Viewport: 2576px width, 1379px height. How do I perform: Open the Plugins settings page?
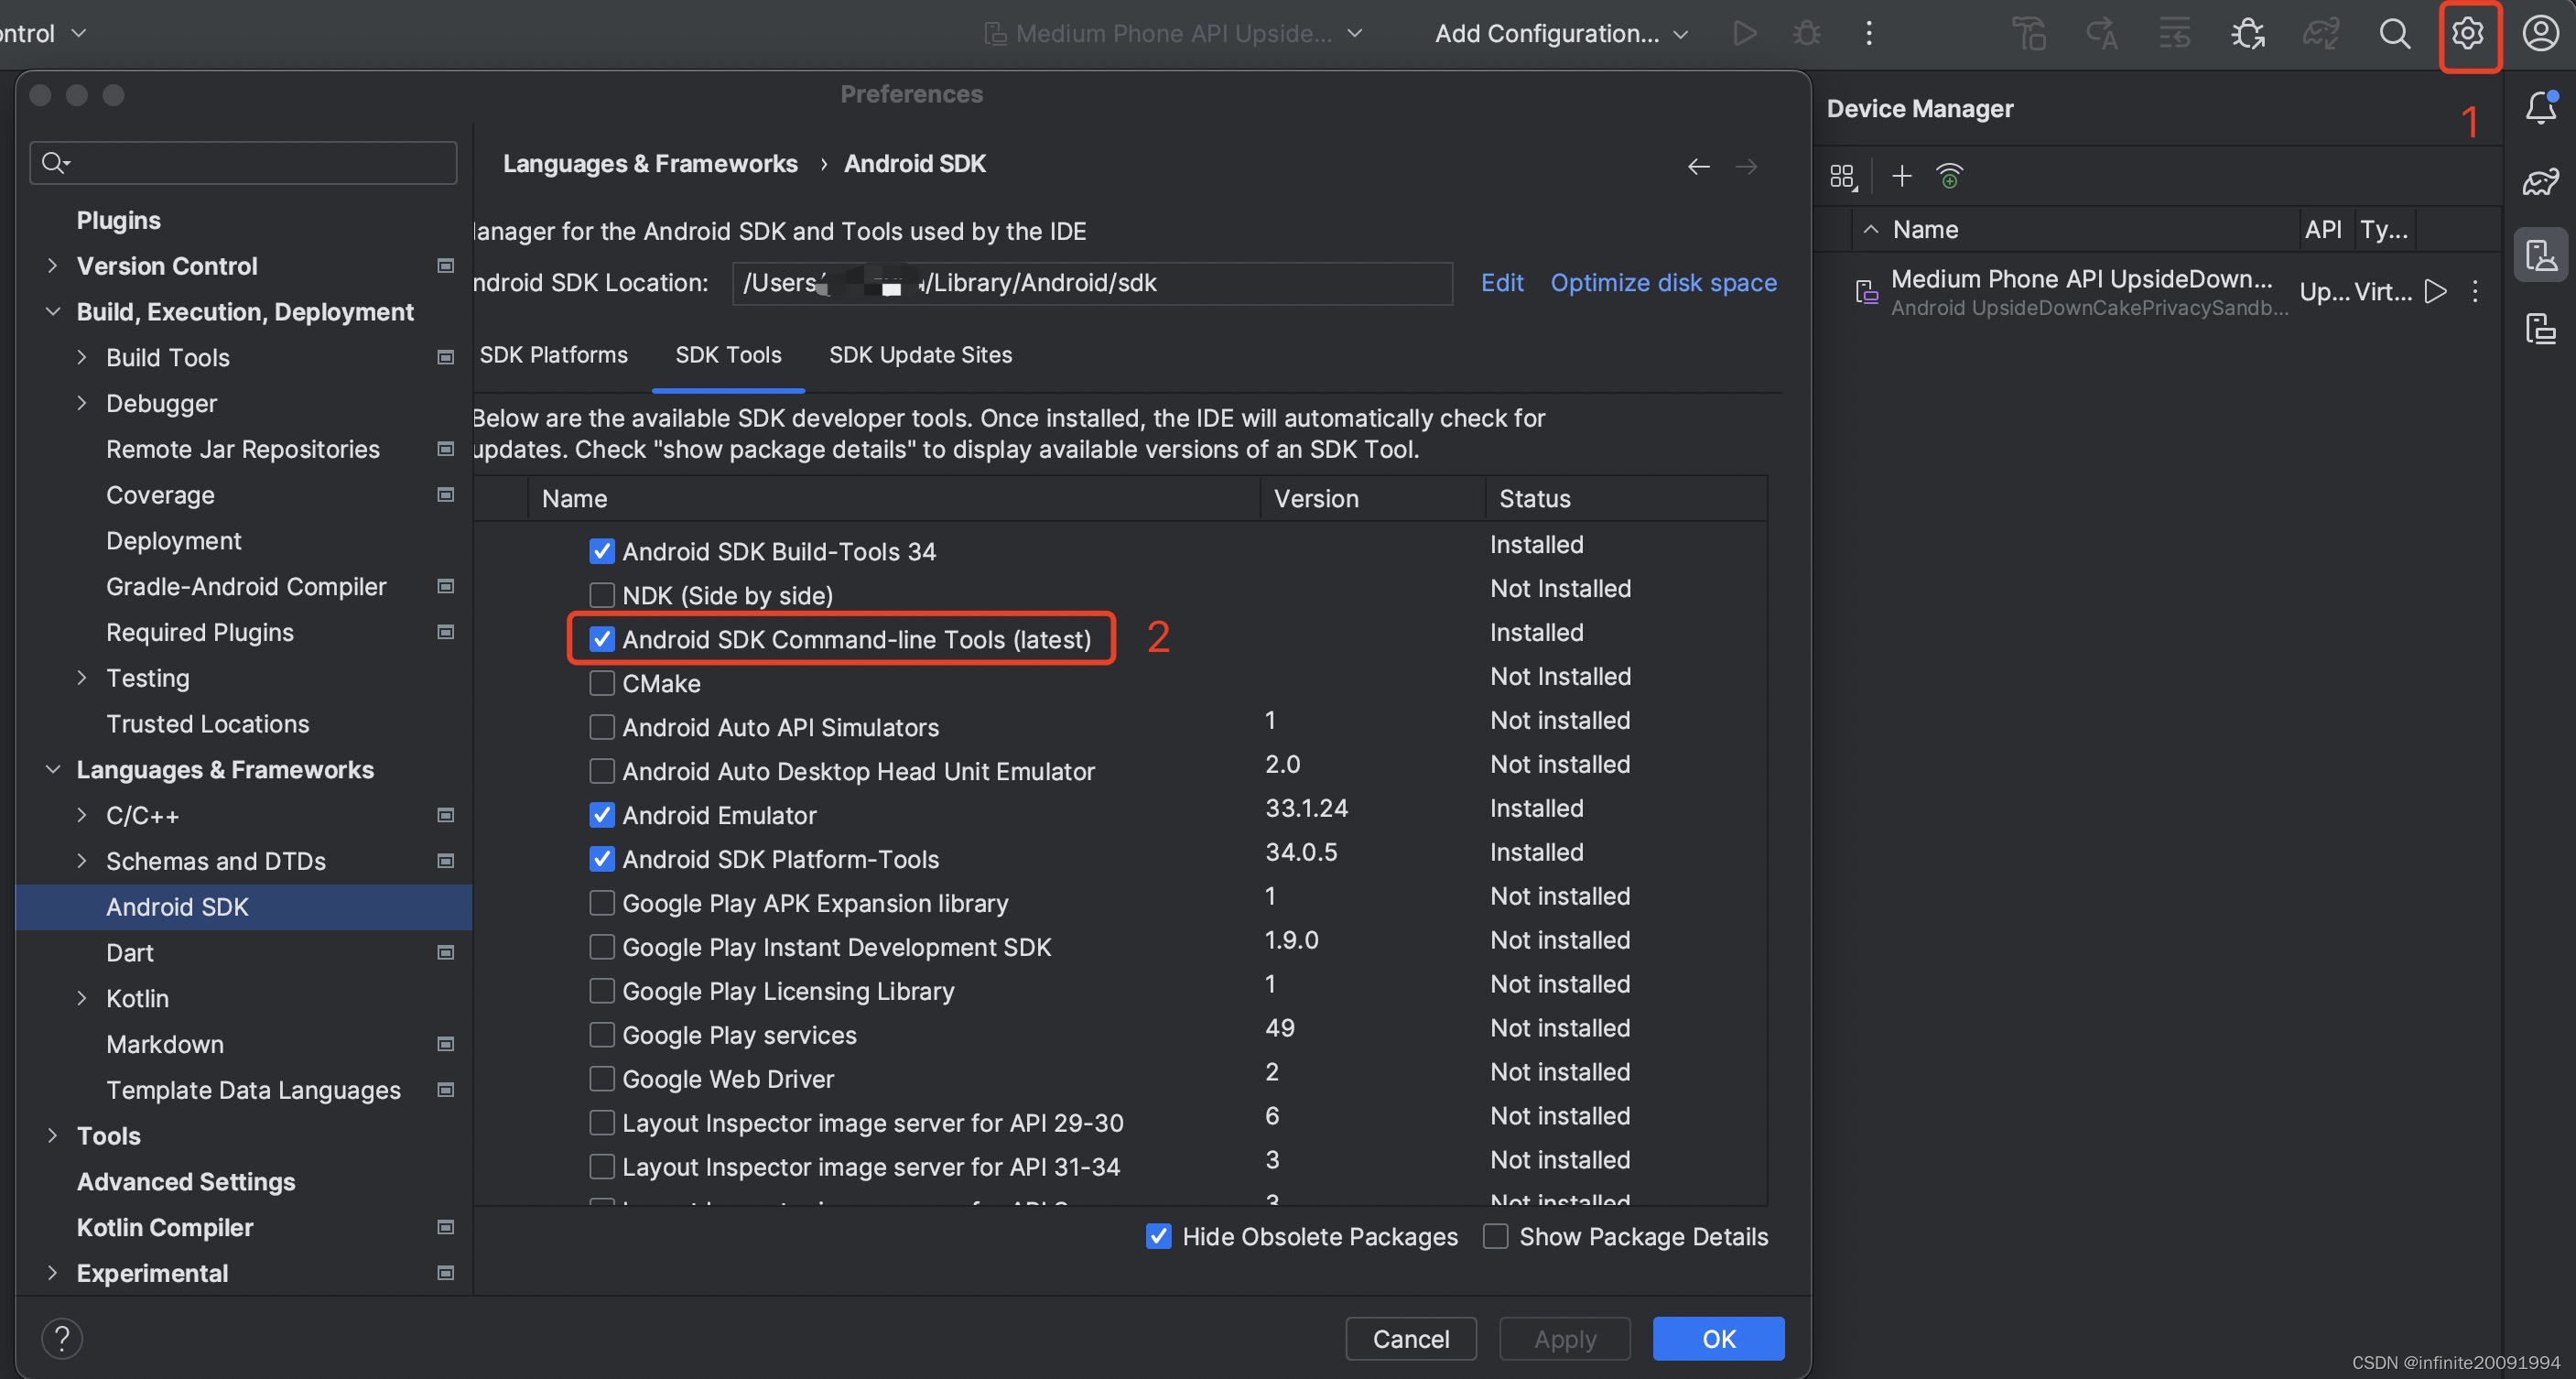click(x=118, y=220)
